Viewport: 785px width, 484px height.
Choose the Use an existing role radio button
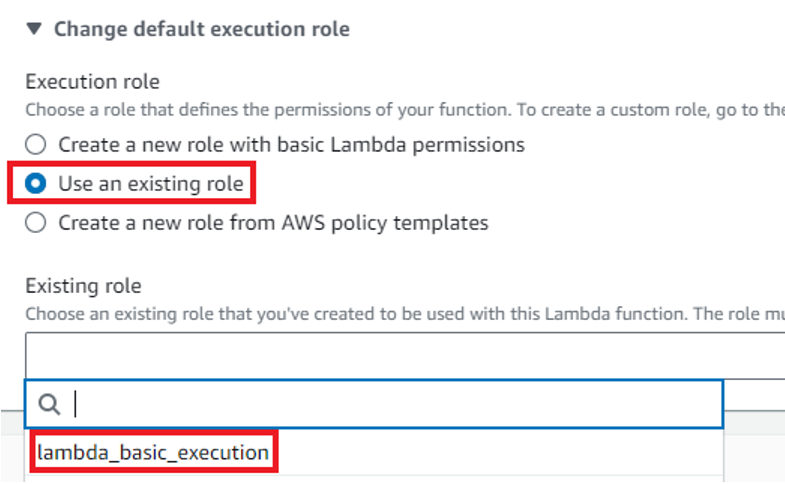[36, 184]
